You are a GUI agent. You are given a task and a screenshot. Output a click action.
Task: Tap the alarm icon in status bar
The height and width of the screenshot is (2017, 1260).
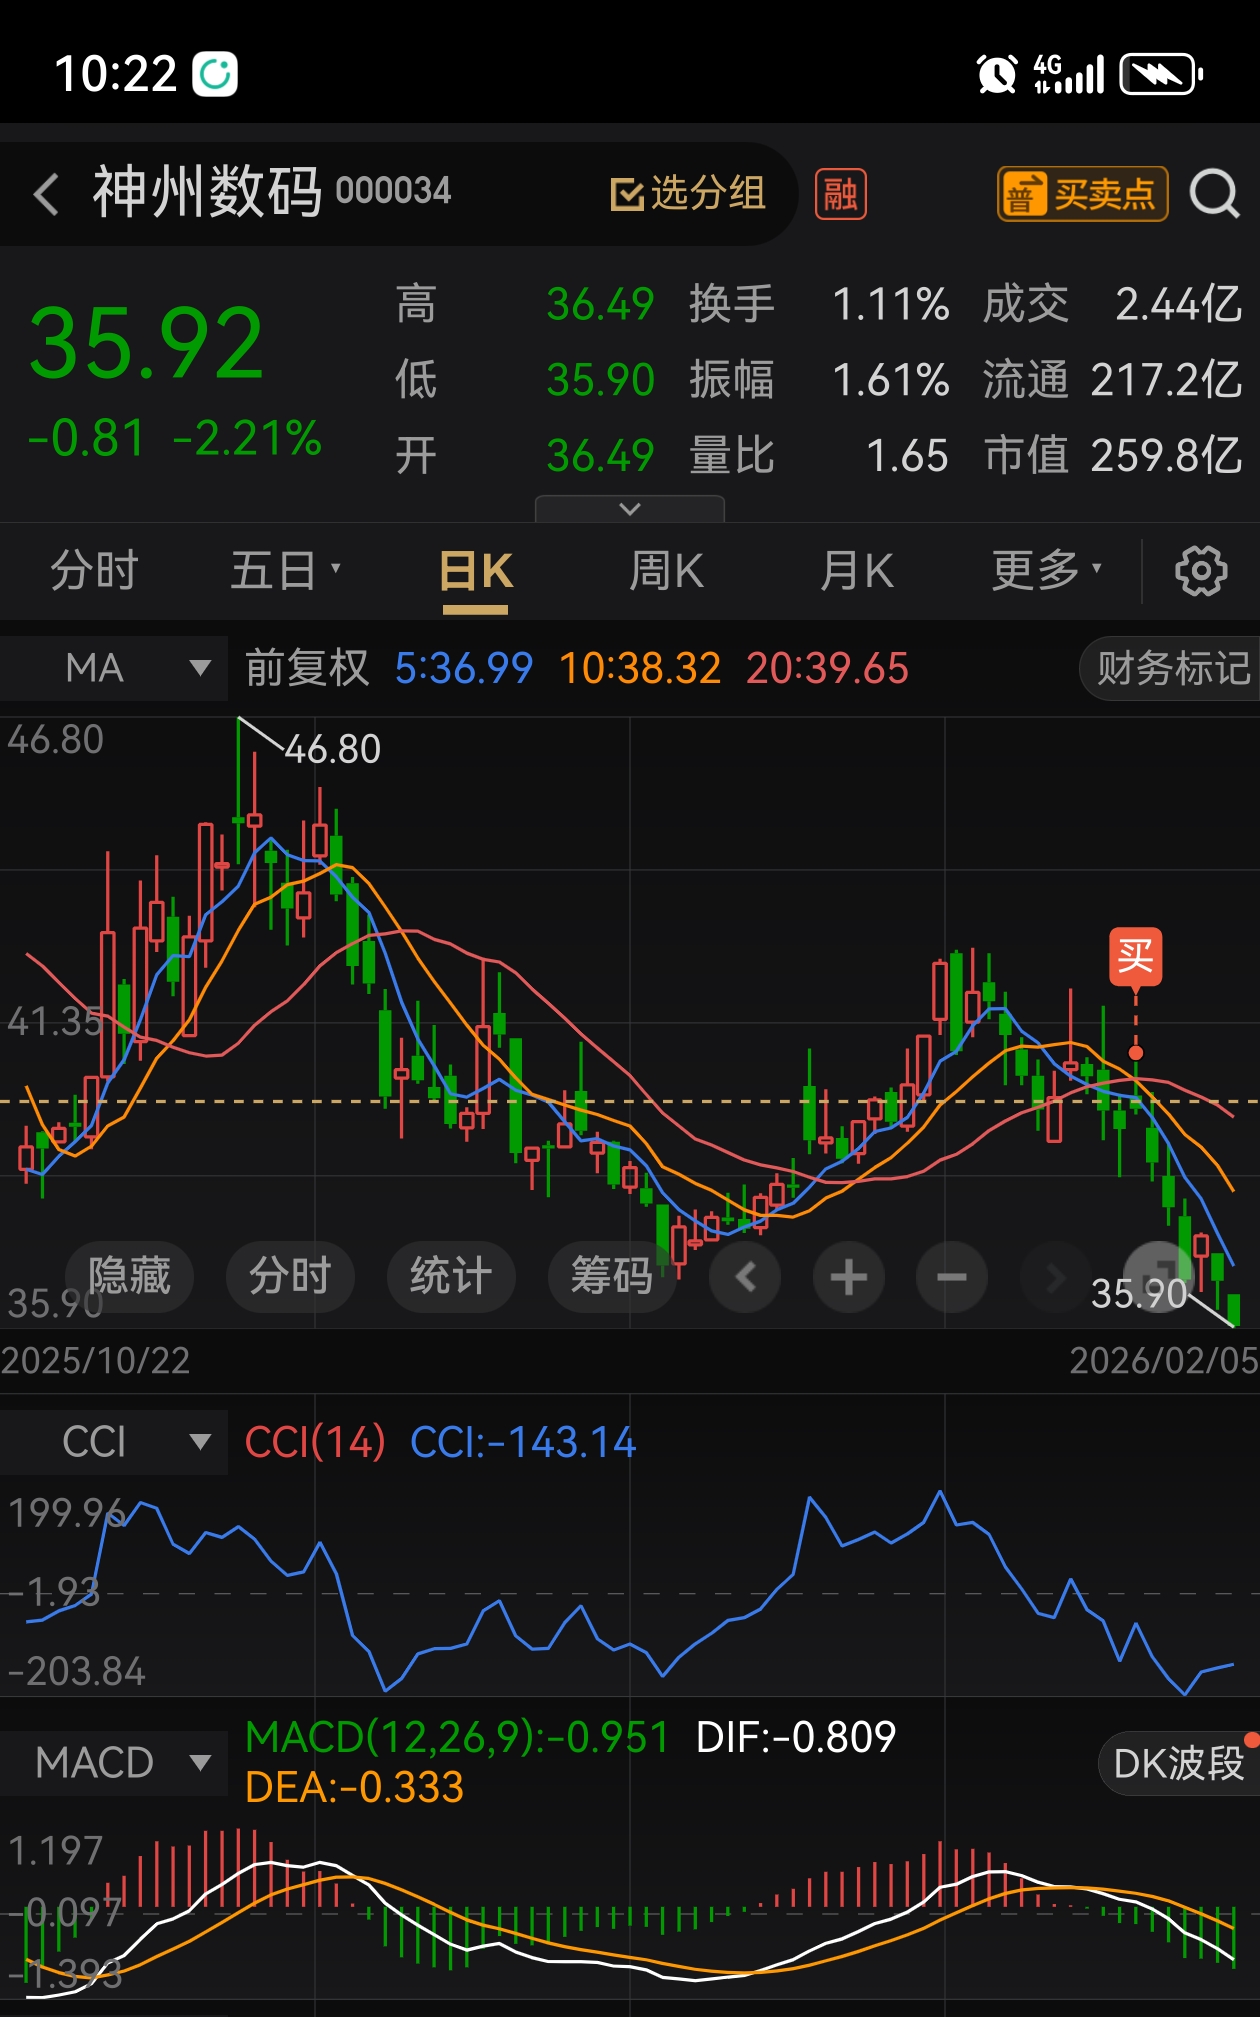click(x=996, y=74)
